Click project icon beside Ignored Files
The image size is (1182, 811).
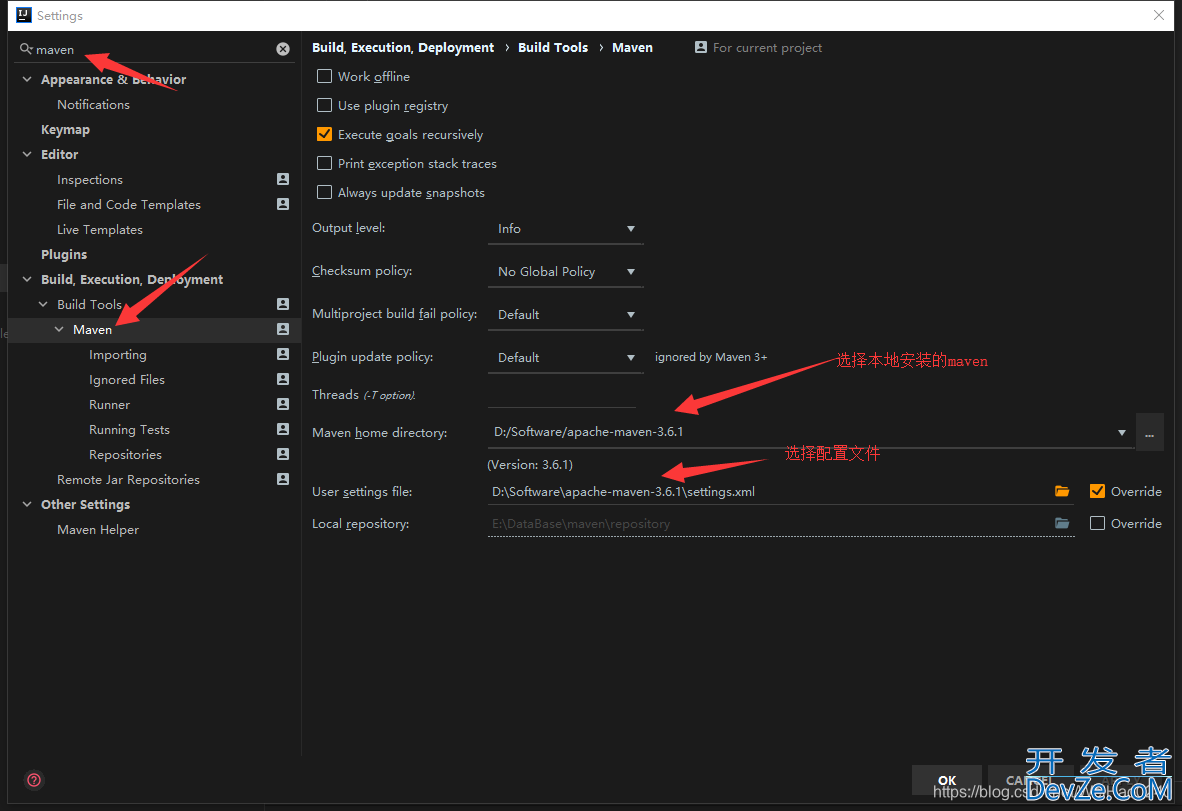point(283,379)
